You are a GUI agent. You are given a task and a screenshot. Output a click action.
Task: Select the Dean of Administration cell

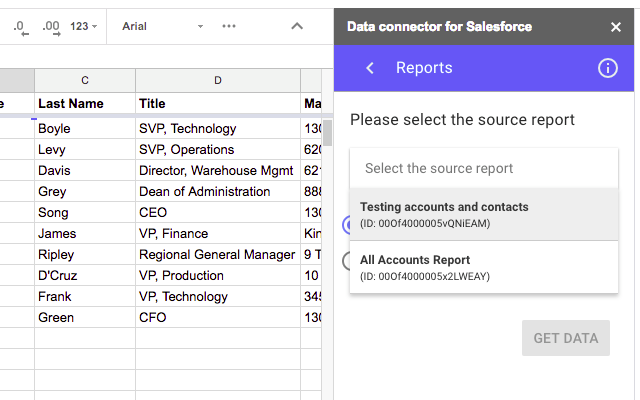(x=218, y=191)
